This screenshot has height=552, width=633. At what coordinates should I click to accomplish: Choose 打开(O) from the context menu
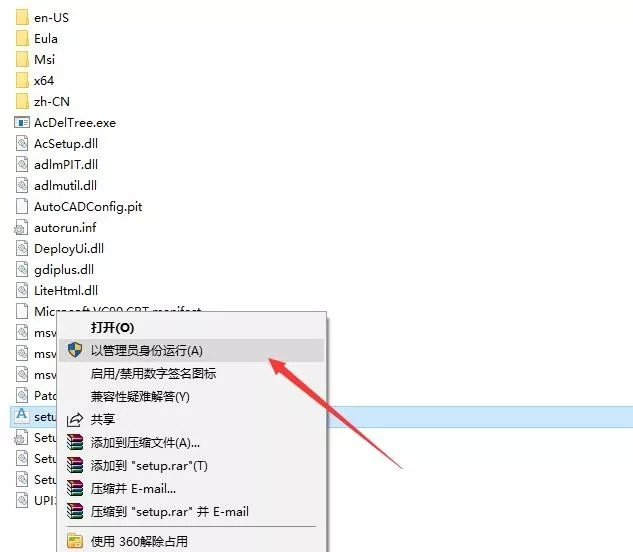tap(112, 327)
